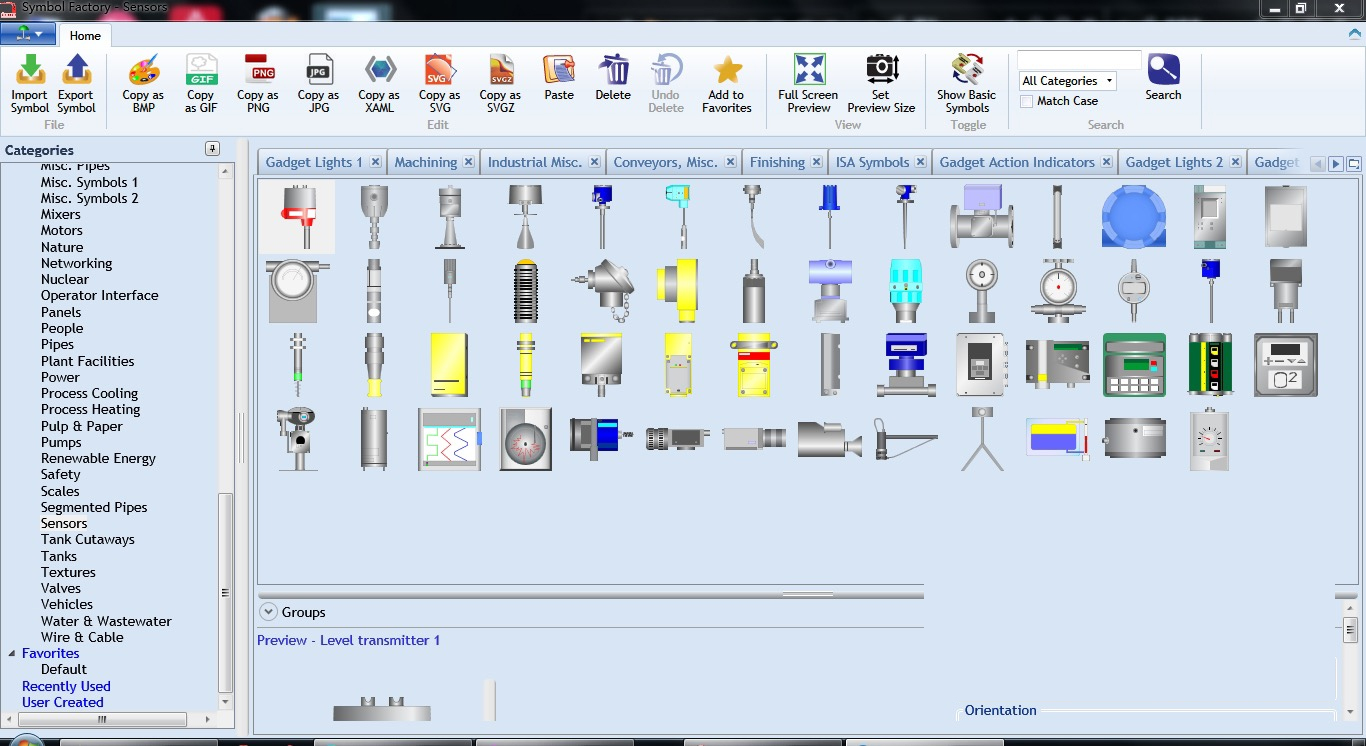Copy symbol as BMP
The image size is (1366, 746).
click(143, 84)
